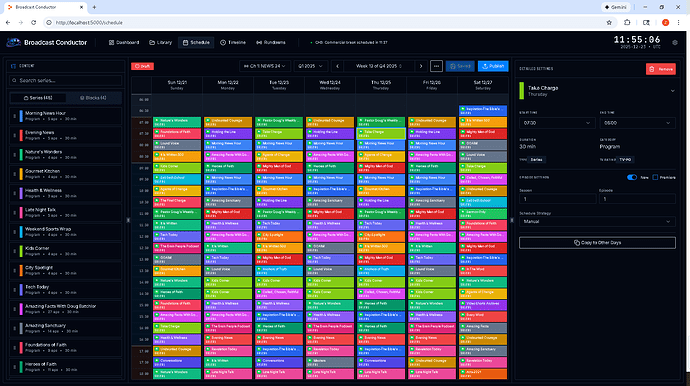Open the Dashboard nav item
This screenshot has width=690, height=386.
(x=124, y=43)
